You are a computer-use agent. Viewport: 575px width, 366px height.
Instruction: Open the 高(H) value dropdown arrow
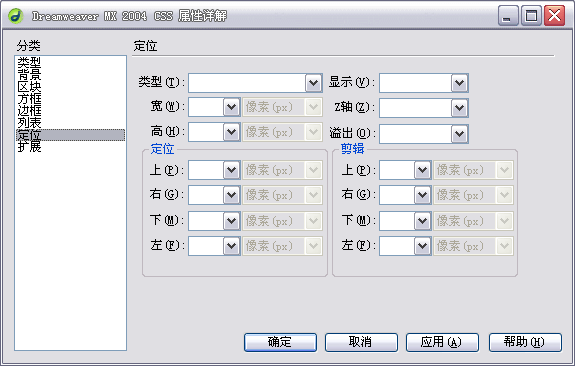(x=231, y=132)
